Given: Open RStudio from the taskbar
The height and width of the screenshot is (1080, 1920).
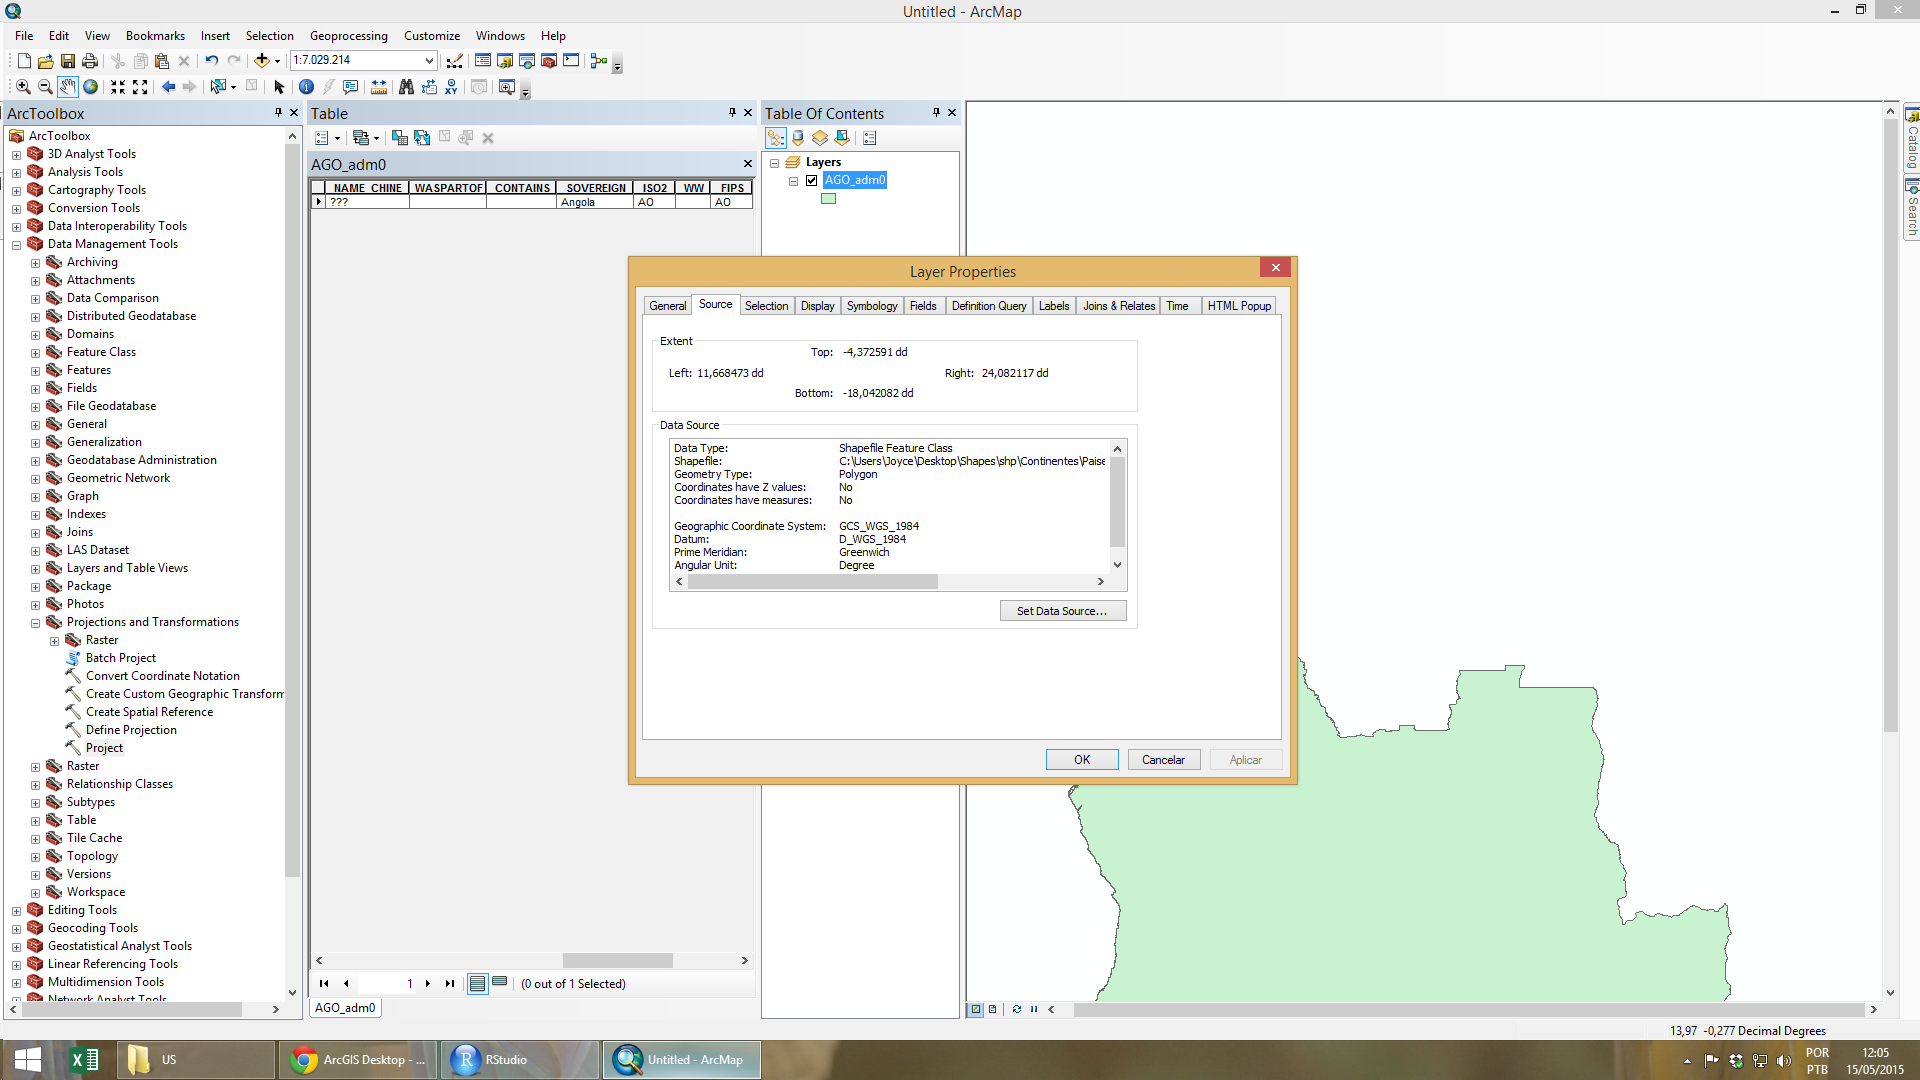Looking at the screenshot, I should coord(520,1060).
